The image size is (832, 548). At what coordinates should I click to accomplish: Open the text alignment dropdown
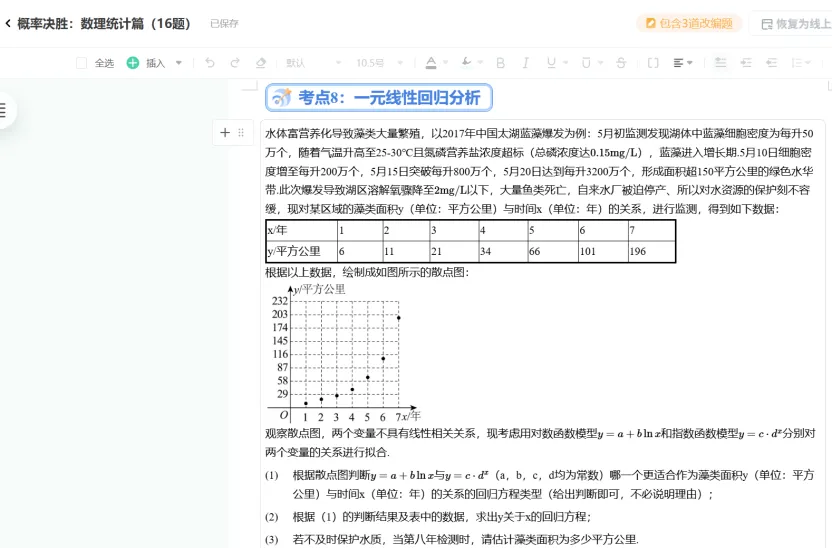pyautogui.click(x=683, y=63)
